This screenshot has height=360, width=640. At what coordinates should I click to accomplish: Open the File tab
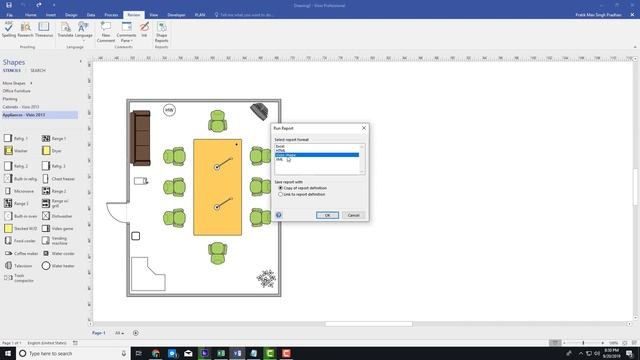9,15
